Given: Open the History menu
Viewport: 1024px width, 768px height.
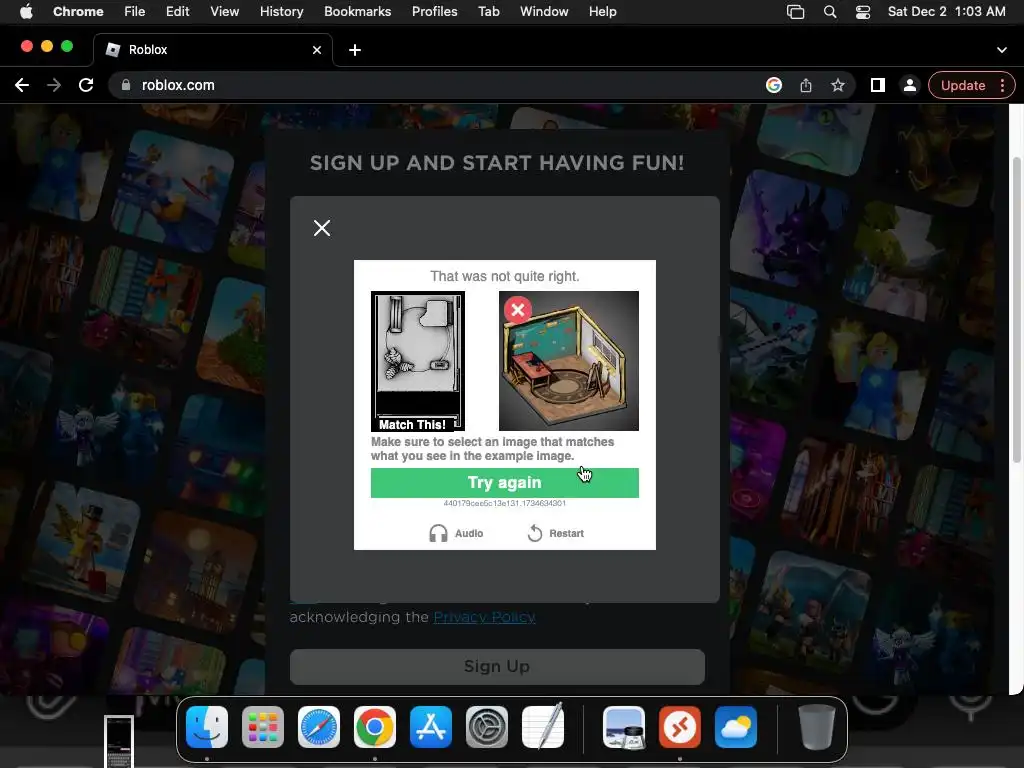Looking at the screenshot, I should (x=281, y=12).
